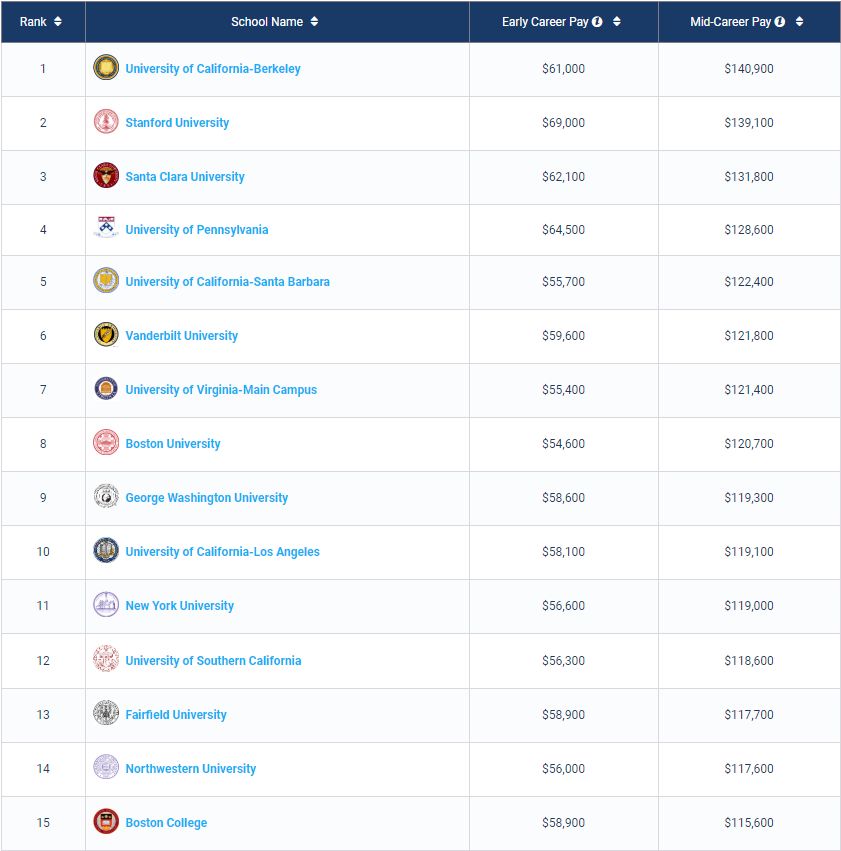This screenshot has width=841, height=851.
Task: Click the Rank column header label
Action: pos(33,22)
